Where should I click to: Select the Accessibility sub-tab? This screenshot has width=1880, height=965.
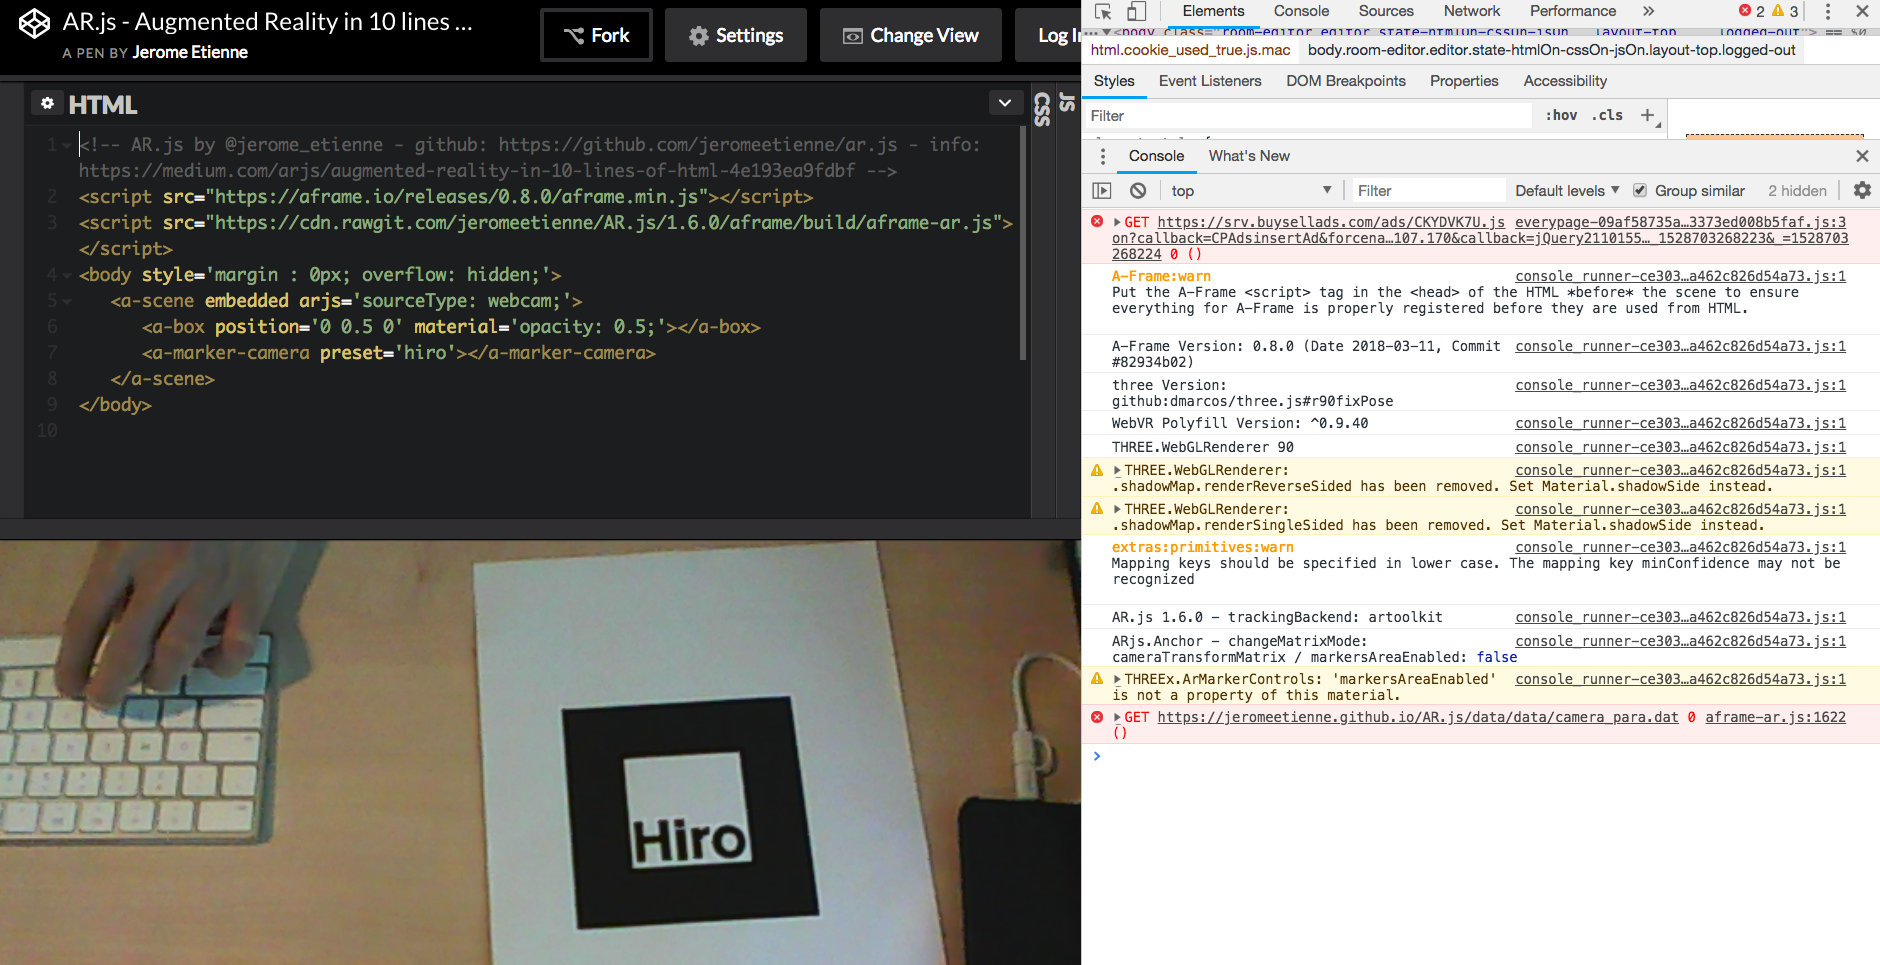1565,81
